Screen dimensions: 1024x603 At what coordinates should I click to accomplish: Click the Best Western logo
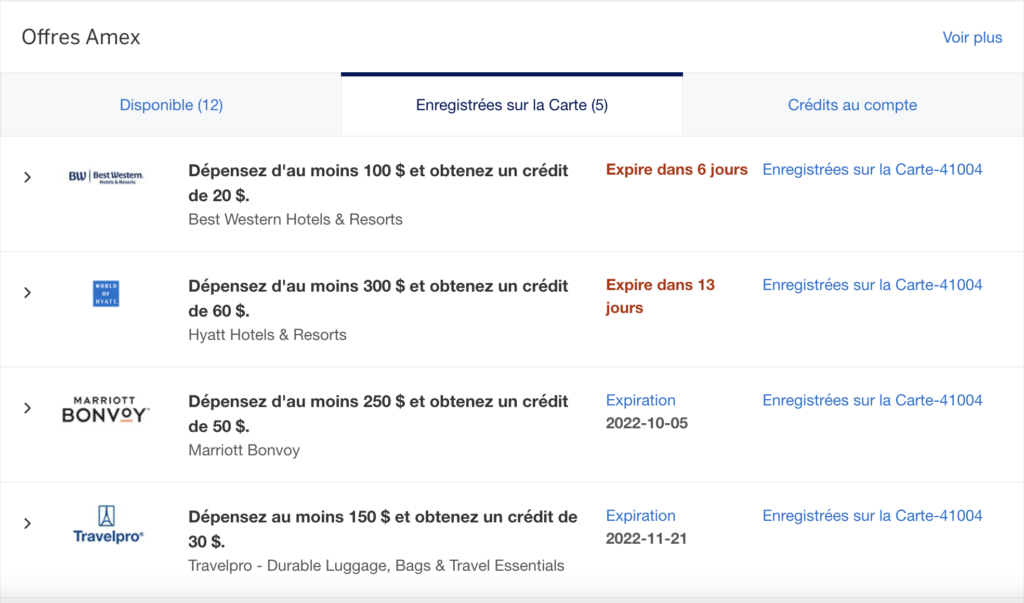105,177
